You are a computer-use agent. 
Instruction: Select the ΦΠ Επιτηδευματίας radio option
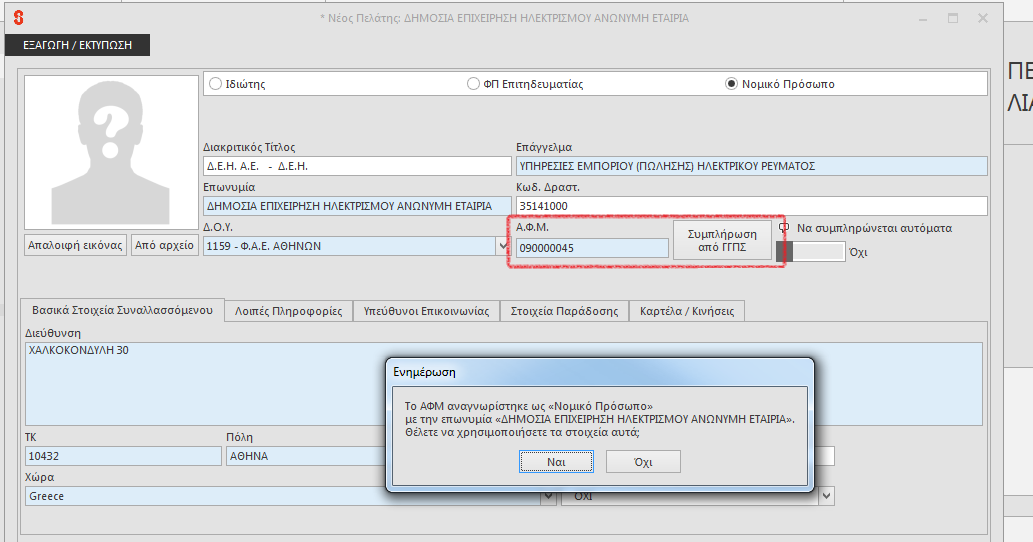[x=473, y=84]
